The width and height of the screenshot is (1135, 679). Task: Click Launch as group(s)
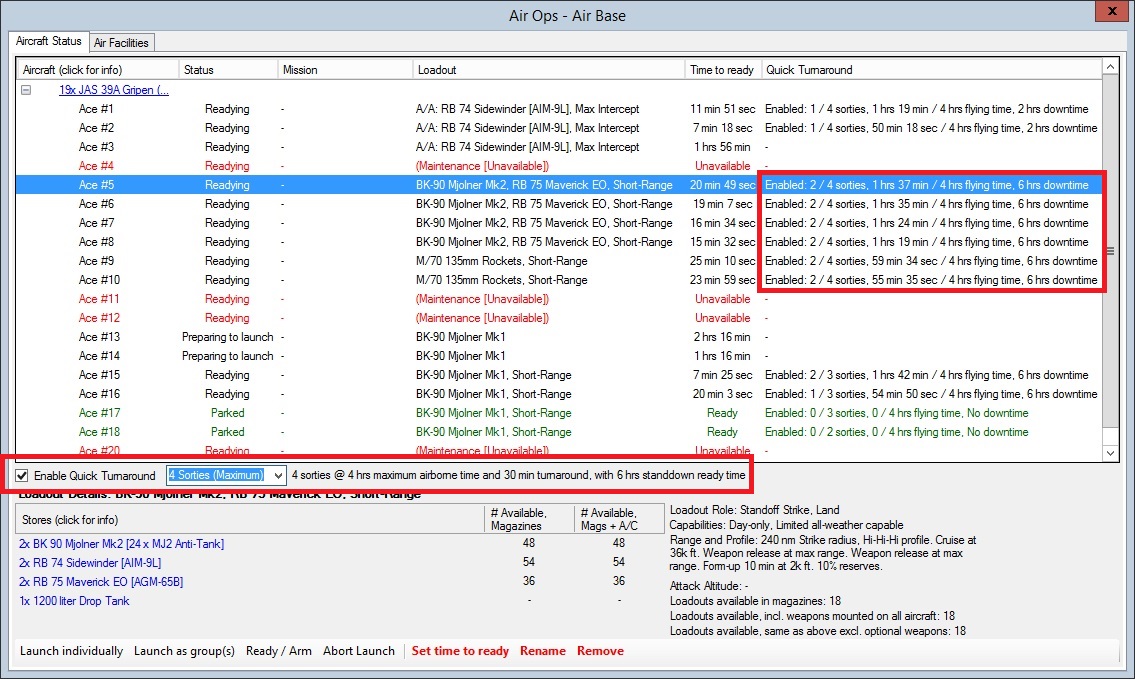pyautogui.click(x=185, y=651)
